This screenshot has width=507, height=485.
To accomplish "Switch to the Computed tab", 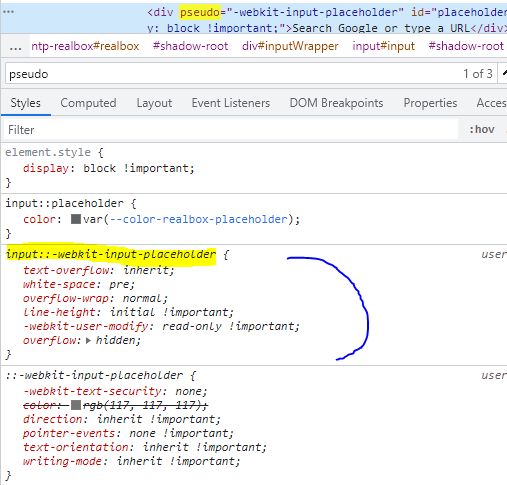I will click(x=88, y=103).
